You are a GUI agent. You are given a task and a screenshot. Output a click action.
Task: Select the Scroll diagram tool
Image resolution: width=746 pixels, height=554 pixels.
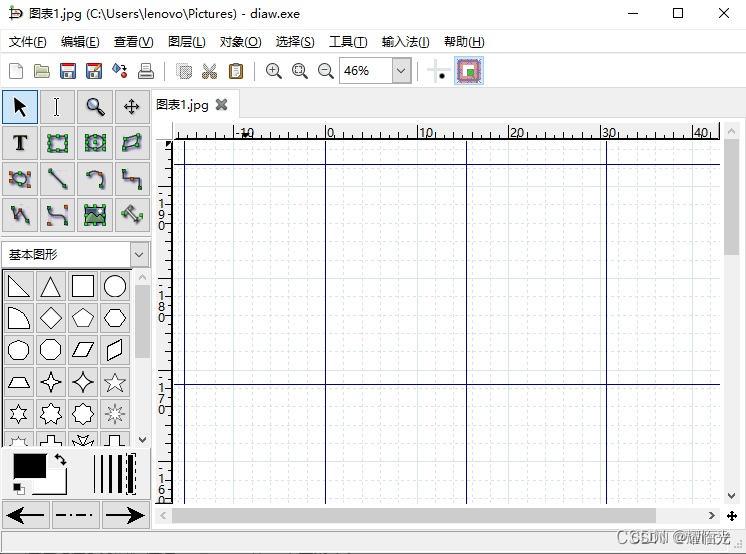pos(132,107)
